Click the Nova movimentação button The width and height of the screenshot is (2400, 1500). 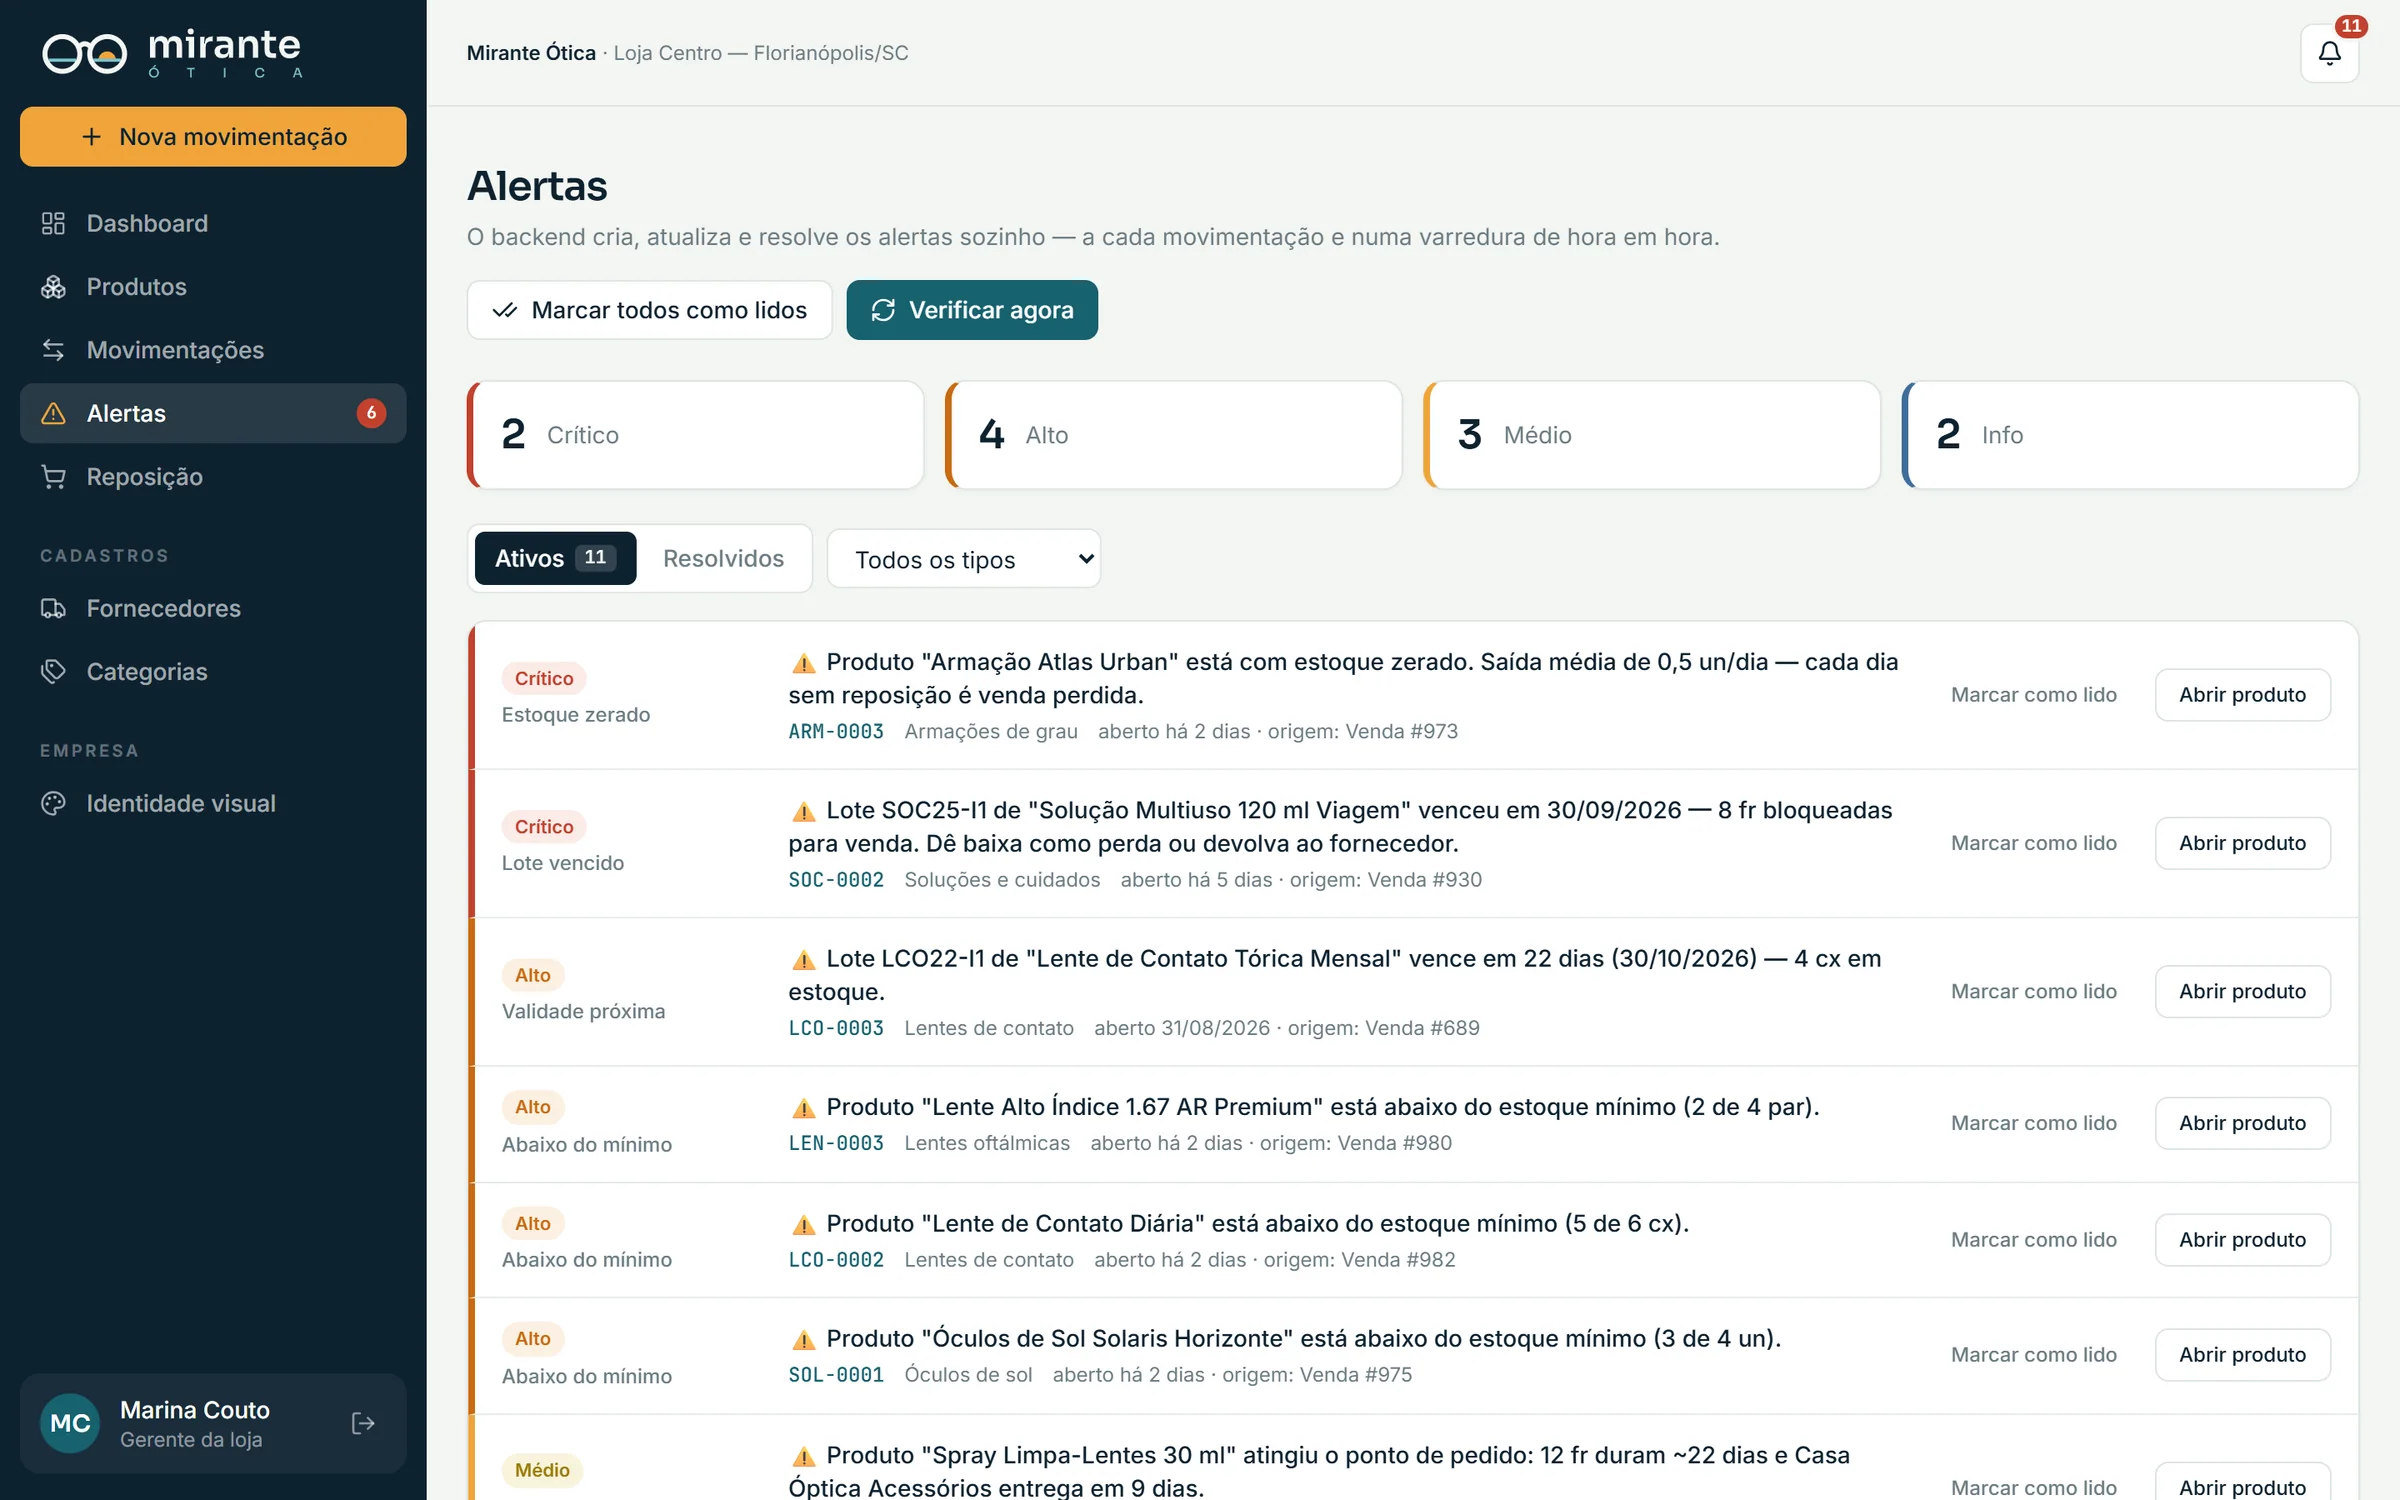pos(213,137)
